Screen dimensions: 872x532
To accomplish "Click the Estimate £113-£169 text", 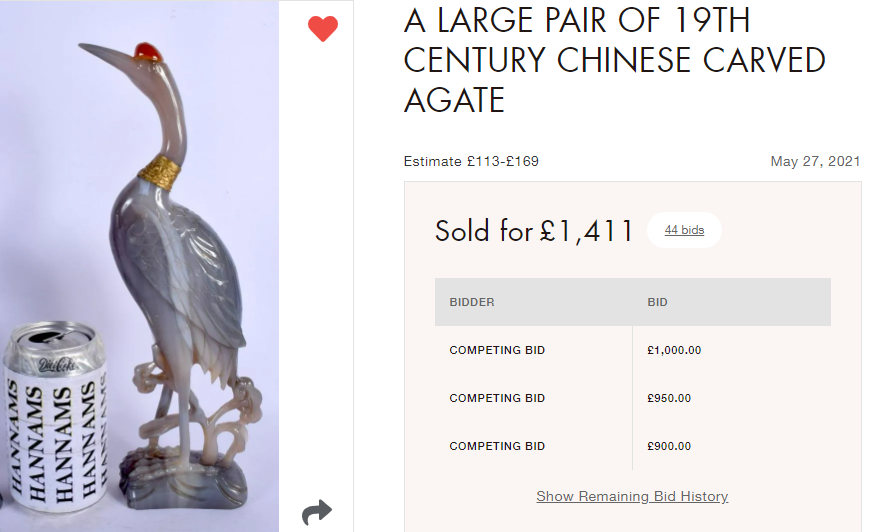I will [x=471, y=161].
